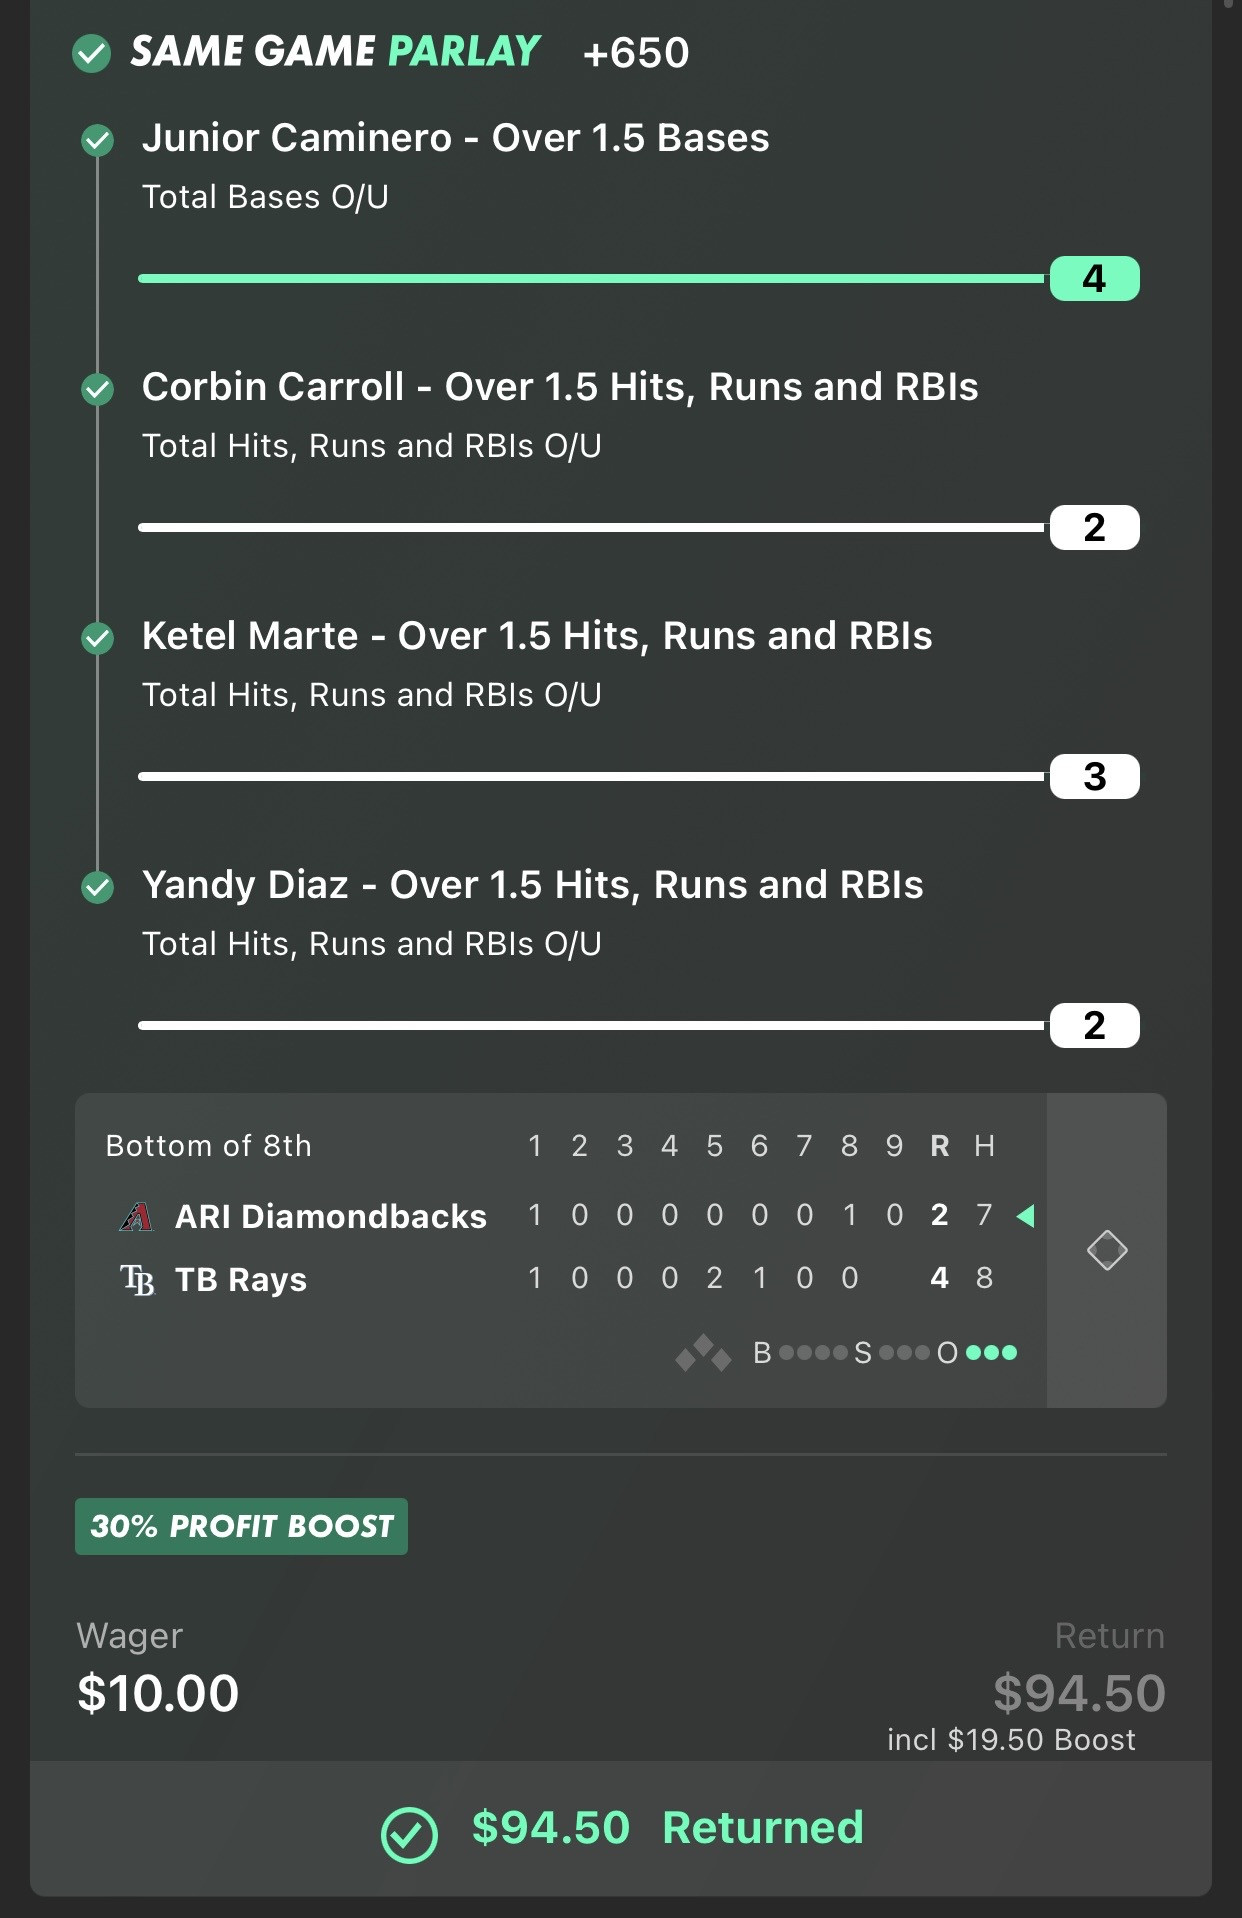Click the Same Game Parlay green checkmark icon
Screen dimensions: 1242x1918
pyautogui.click(x=91, y=53)
